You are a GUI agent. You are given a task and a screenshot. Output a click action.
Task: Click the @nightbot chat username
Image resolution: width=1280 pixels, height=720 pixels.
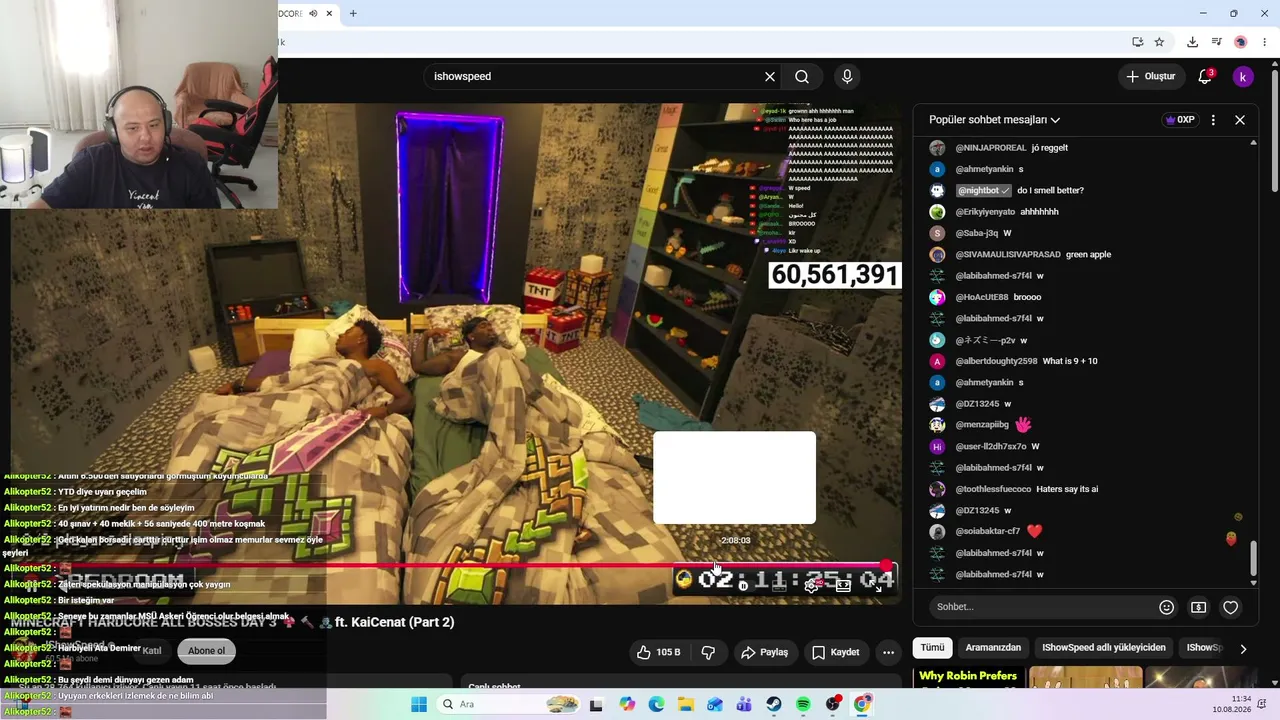[x=984, y=191]
